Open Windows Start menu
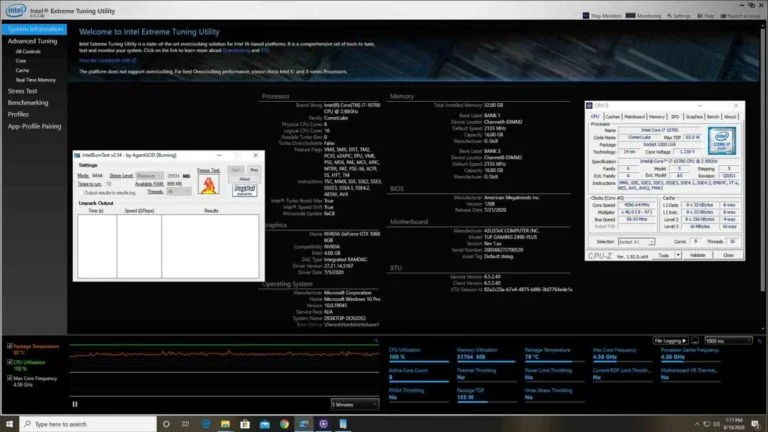The height and width of the screenshot is (432, 768). tap(9, 424)
